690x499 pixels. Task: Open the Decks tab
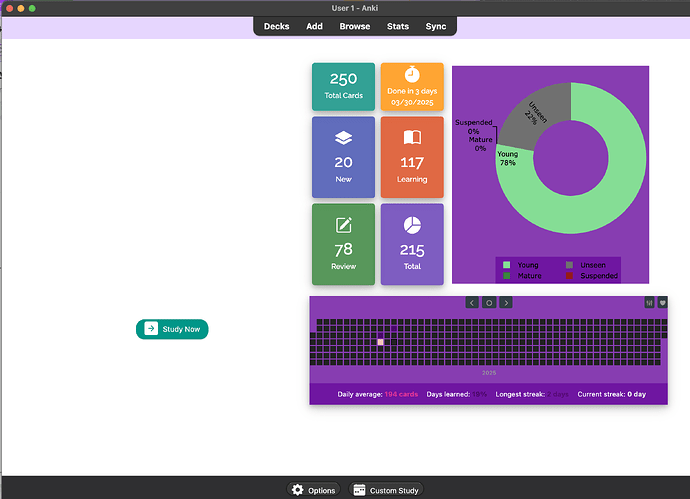276,26
